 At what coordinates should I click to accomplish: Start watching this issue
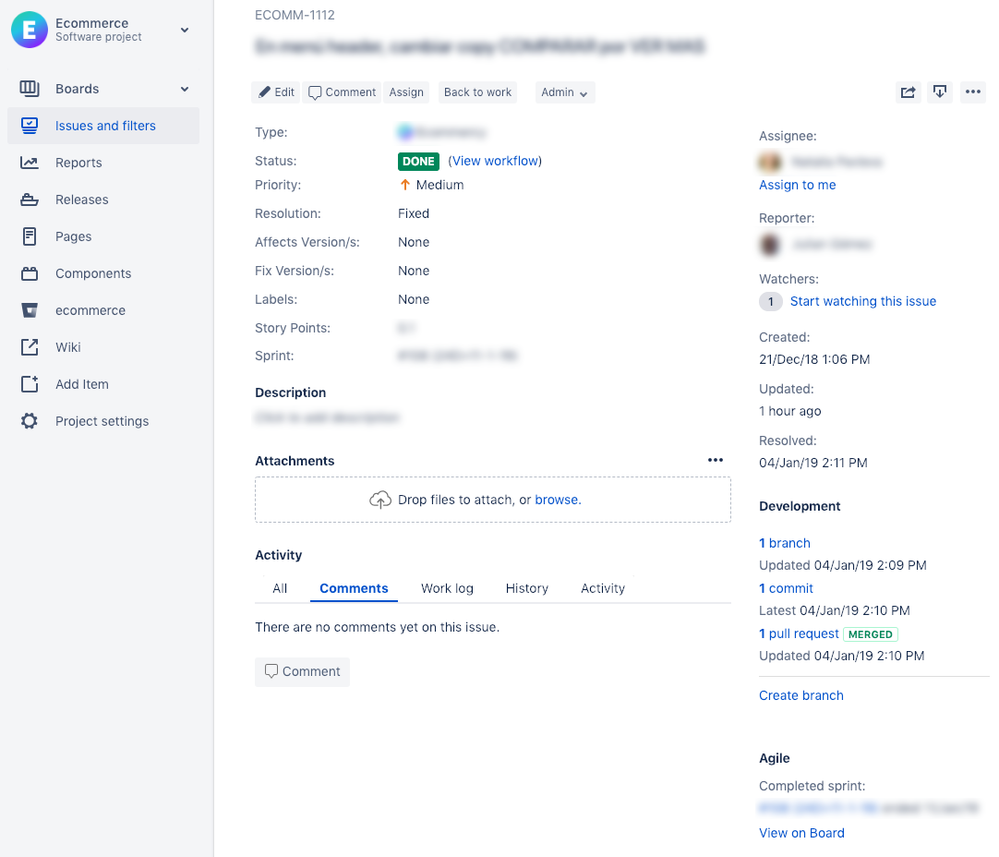(863, 301)
